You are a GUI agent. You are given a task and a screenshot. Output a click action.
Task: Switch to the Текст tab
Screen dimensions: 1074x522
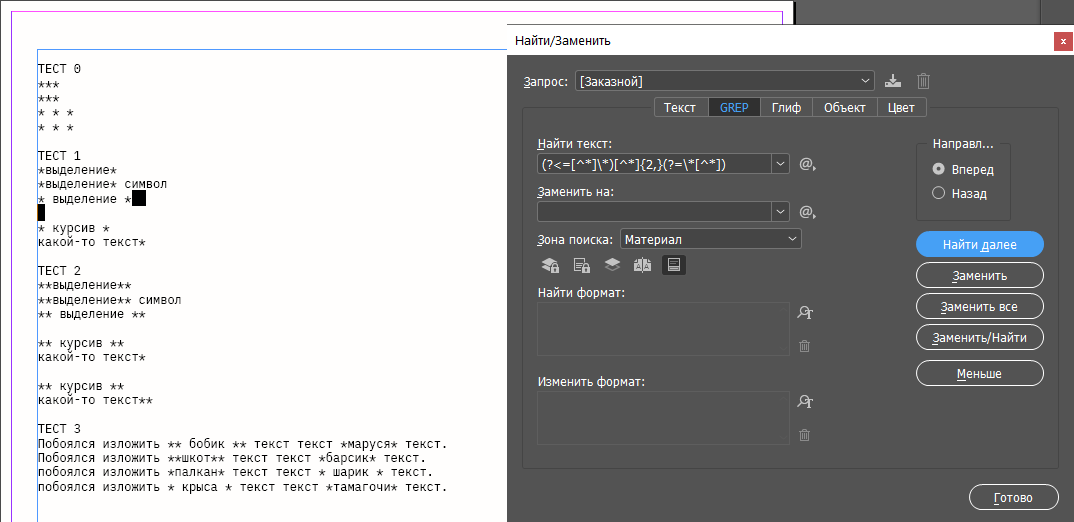(680, 108)
